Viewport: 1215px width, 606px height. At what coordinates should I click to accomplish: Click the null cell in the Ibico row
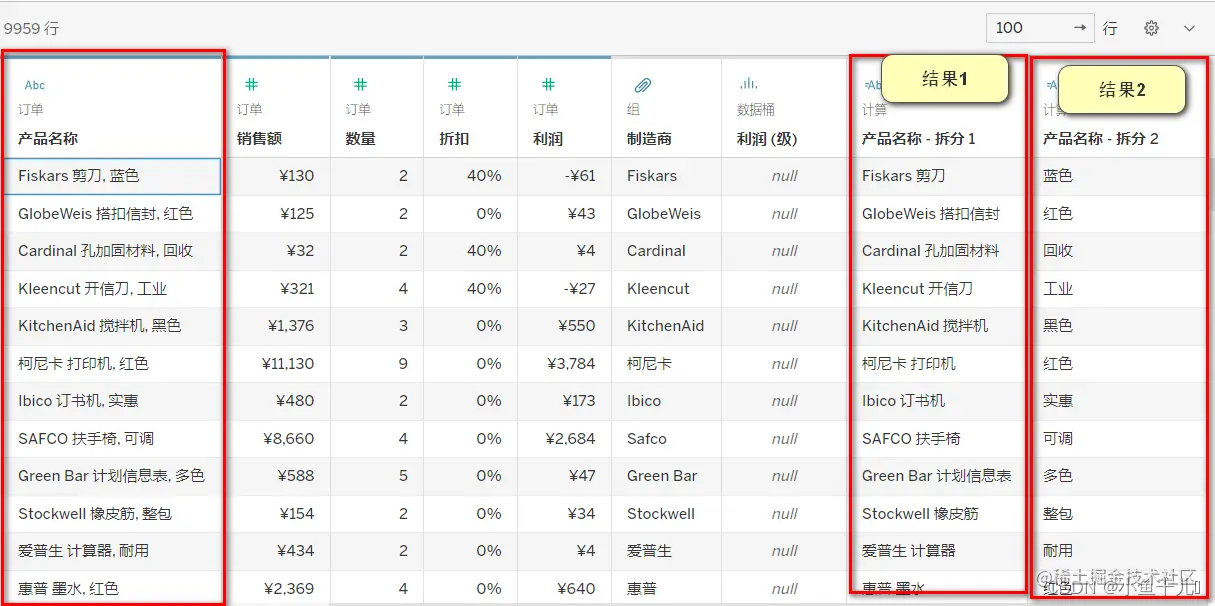coord(785,401)
